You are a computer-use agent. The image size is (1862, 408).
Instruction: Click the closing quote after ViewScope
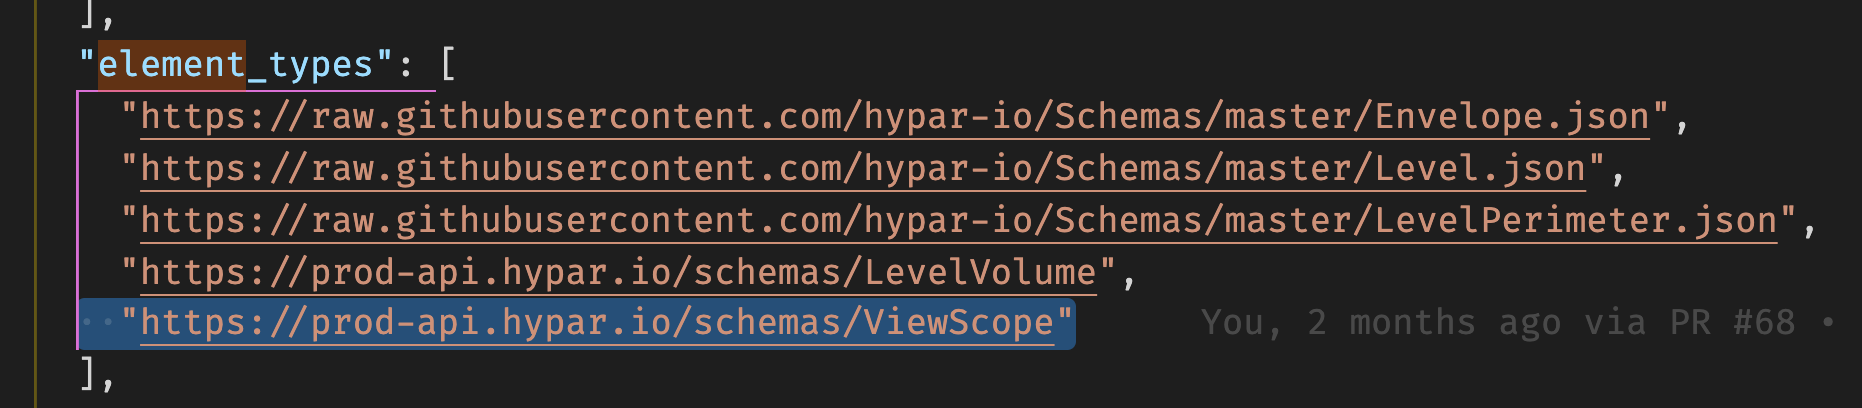1065,321
